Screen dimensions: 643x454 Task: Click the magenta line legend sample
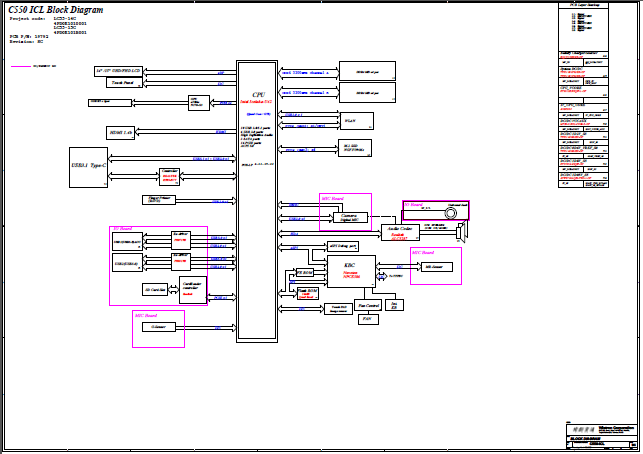(x=20, y=65)
